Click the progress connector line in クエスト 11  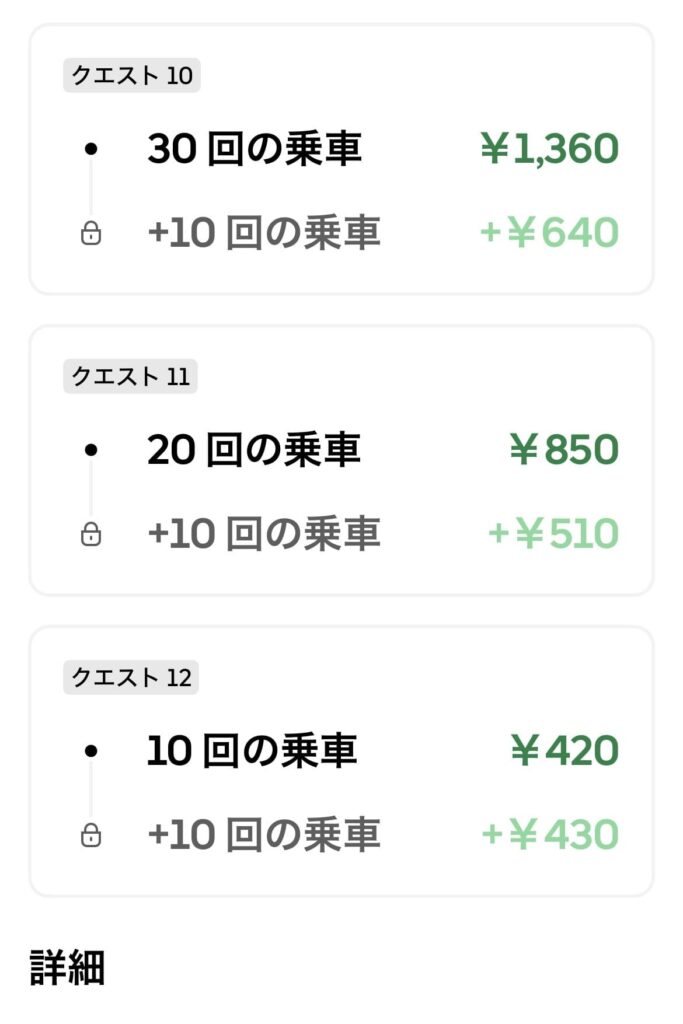coord(93,492)
